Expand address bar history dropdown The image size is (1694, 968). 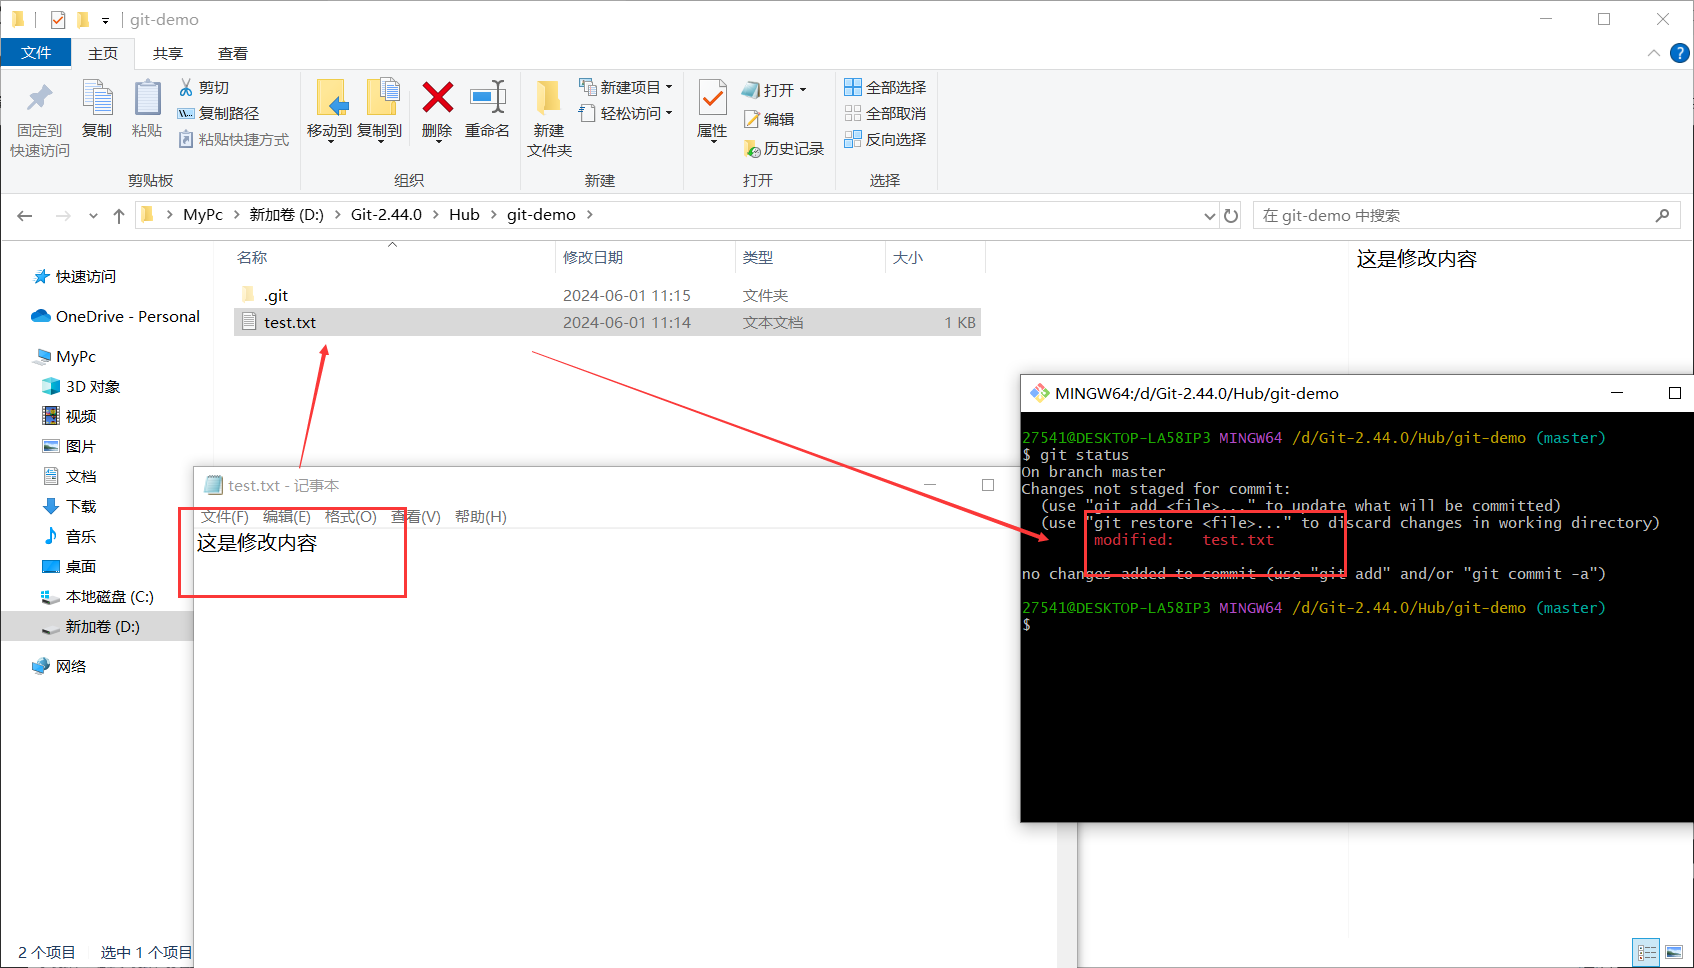tap(1209, 215)
